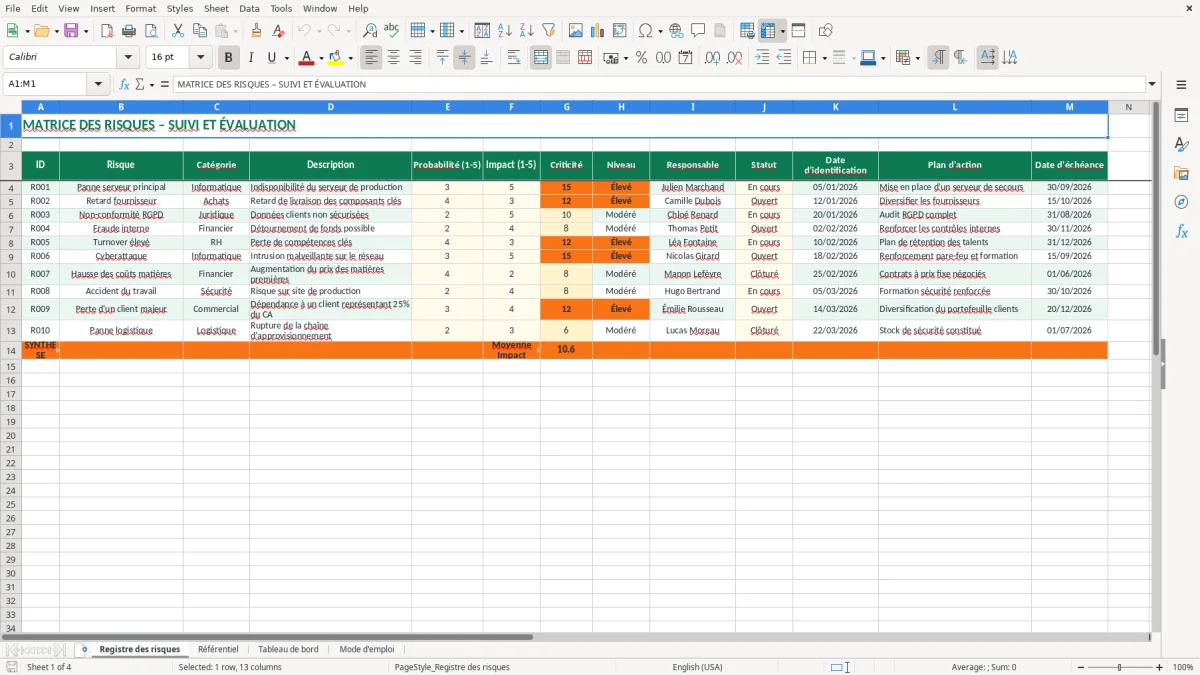Select row header 9
Screen dimensions: 1200x675
tap(11, 256)
